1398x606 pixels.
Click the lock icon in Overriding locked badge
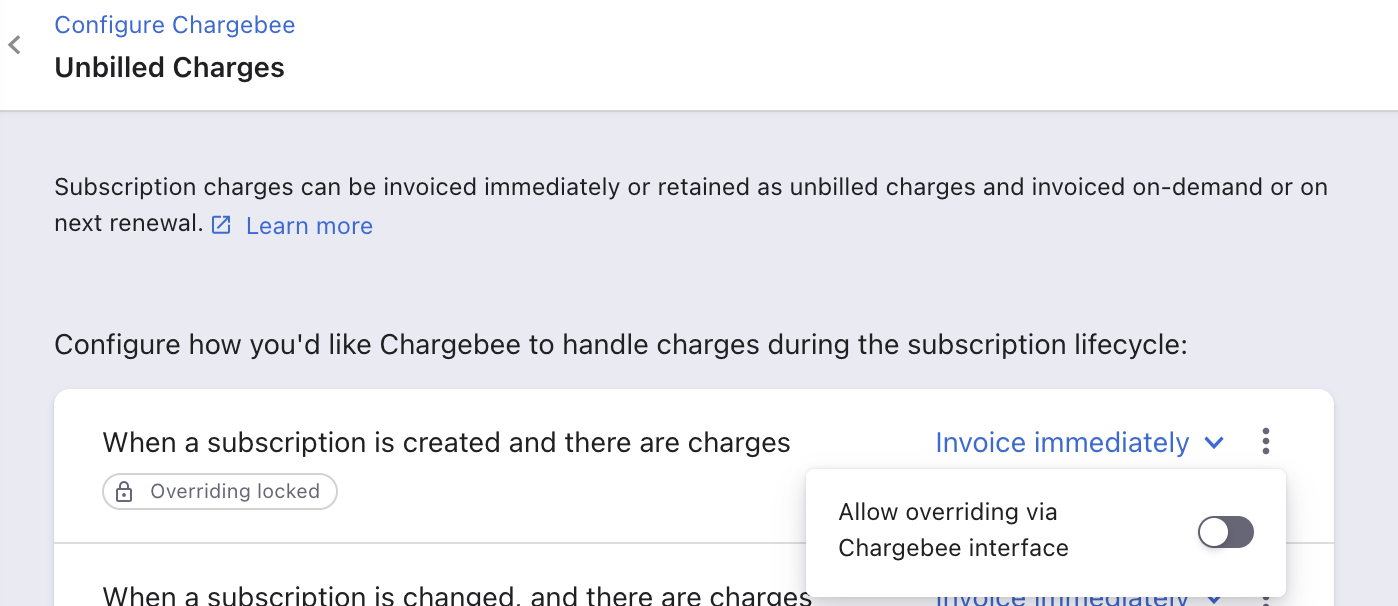tap(124, 491)
